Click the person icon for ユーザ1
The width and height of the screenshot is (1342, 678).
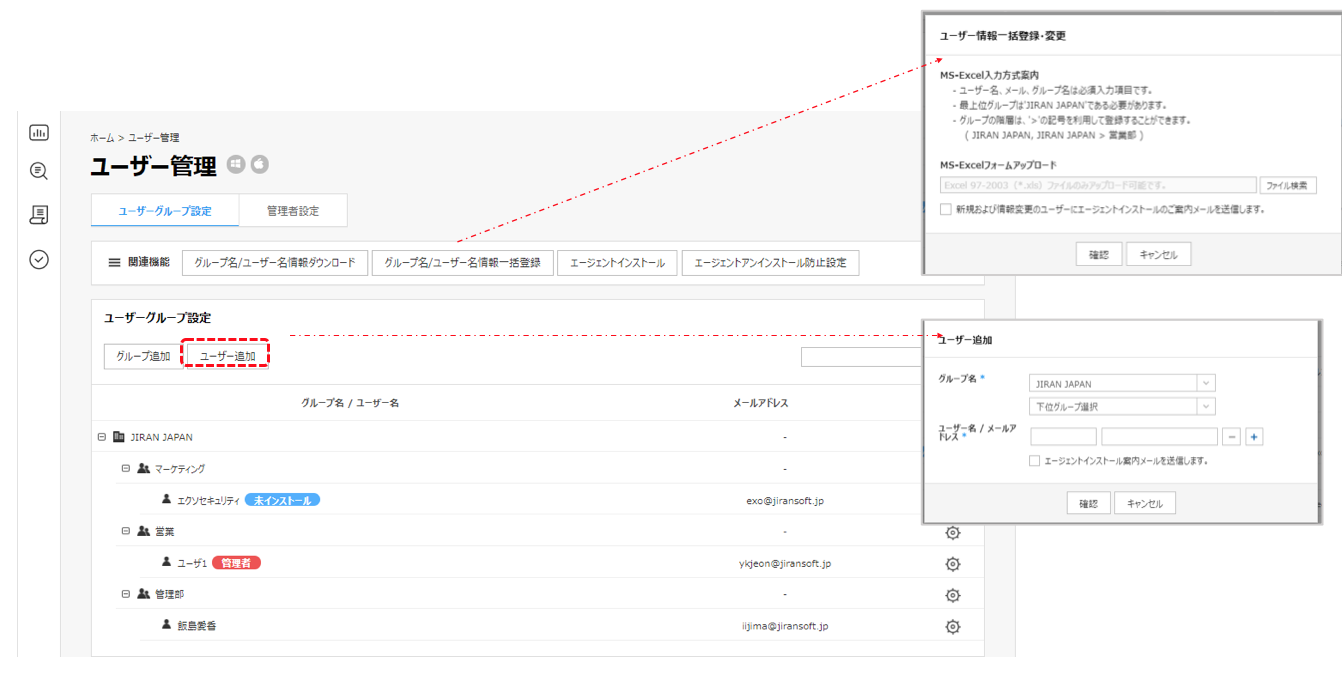click(167, 562)
